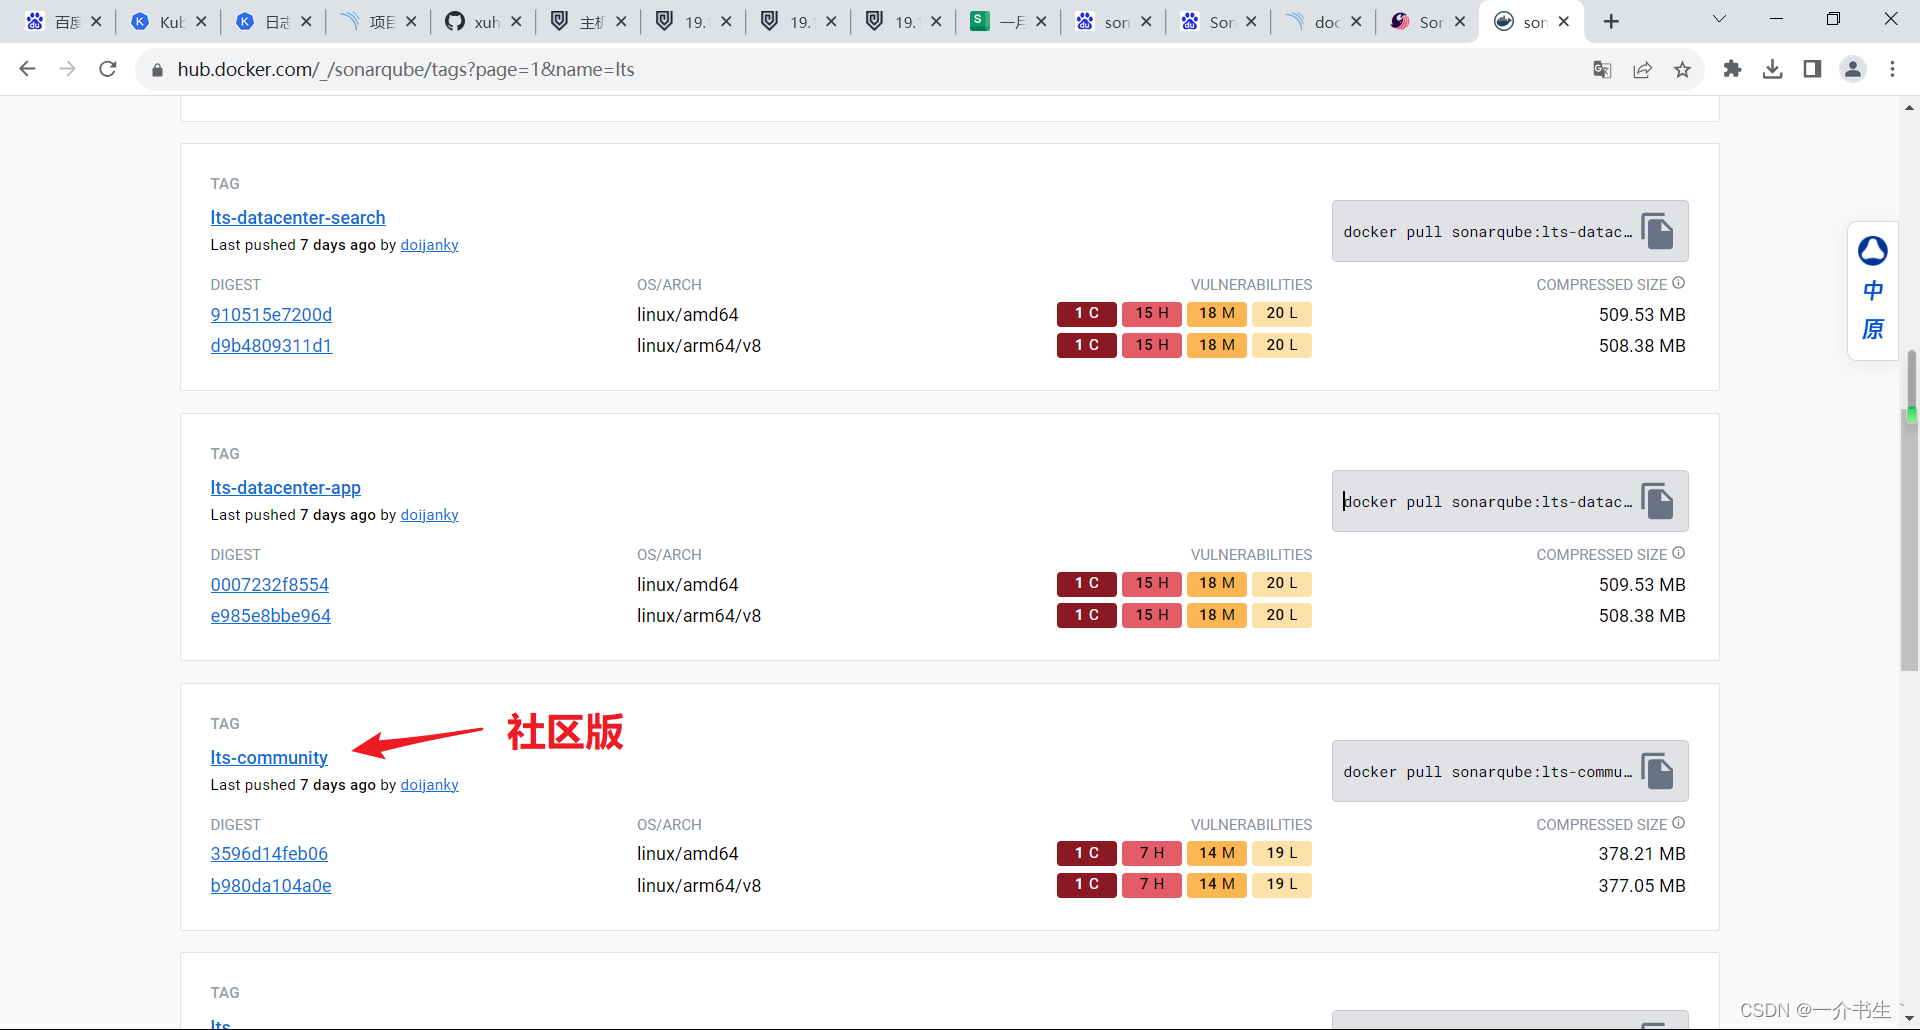Screen dimensions: 1920x1030
Task: Copy the lts-community docker pull command
Action: click(1657, 771)
